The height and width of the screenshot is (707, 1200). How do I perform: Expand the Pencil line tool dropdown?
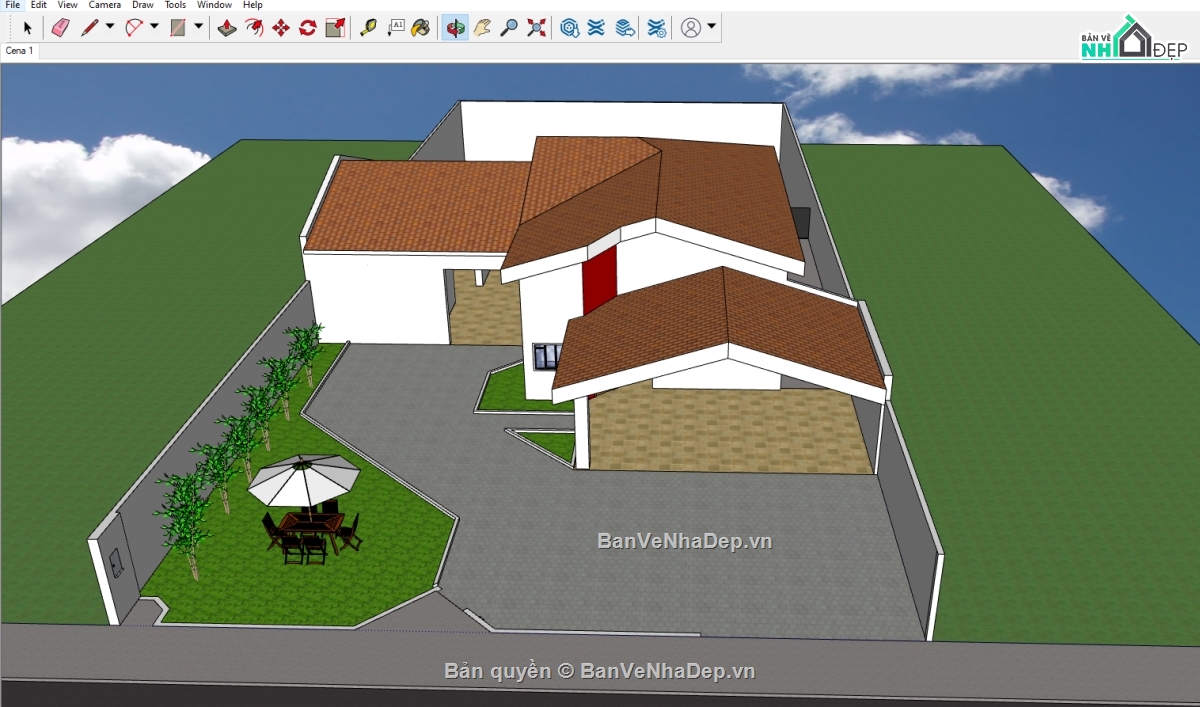[110, 27]
